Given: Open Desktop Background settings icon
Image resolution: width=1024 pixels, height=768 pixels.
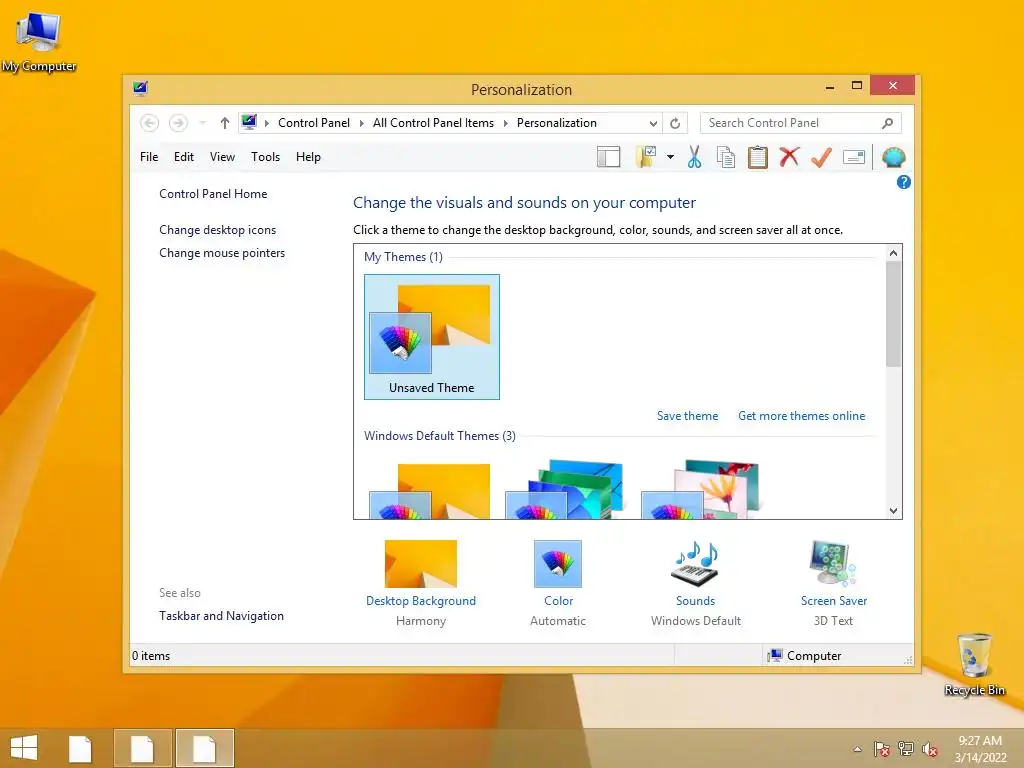Looking at the screenshot, I should pos(421,564).
